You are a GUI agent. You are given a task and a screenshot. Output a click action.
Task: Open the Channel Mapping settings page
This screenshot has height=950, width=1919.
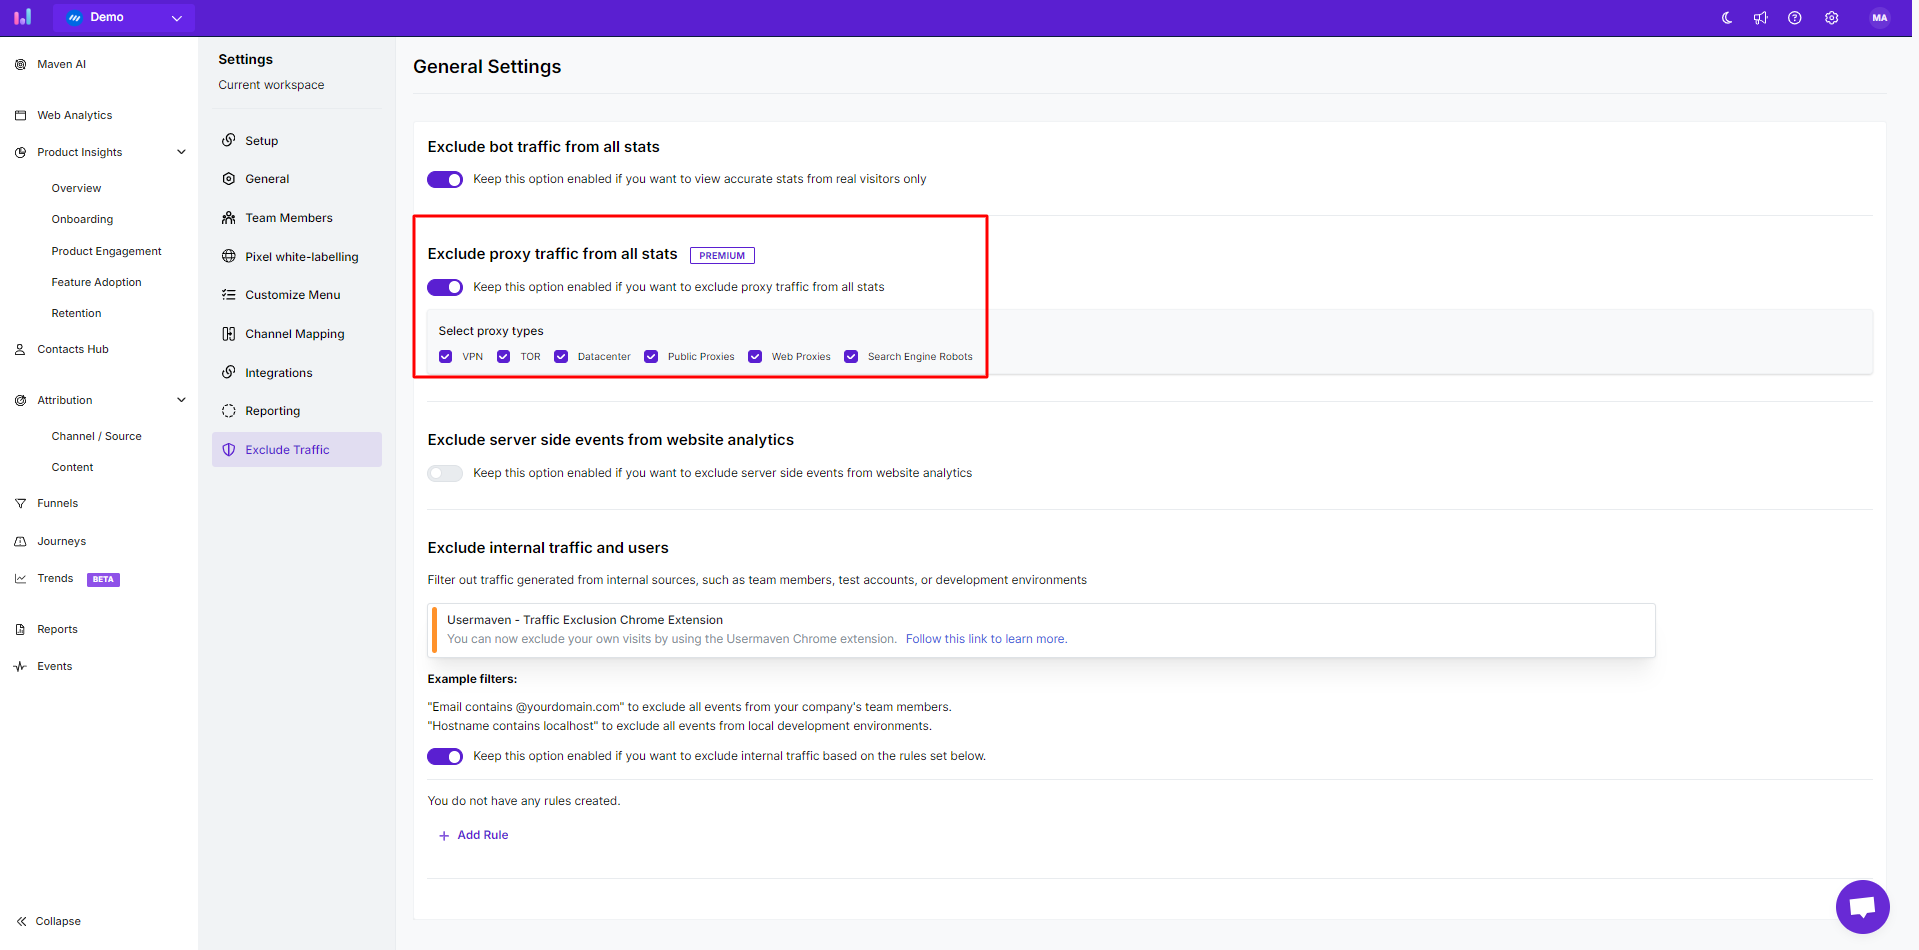293,333
